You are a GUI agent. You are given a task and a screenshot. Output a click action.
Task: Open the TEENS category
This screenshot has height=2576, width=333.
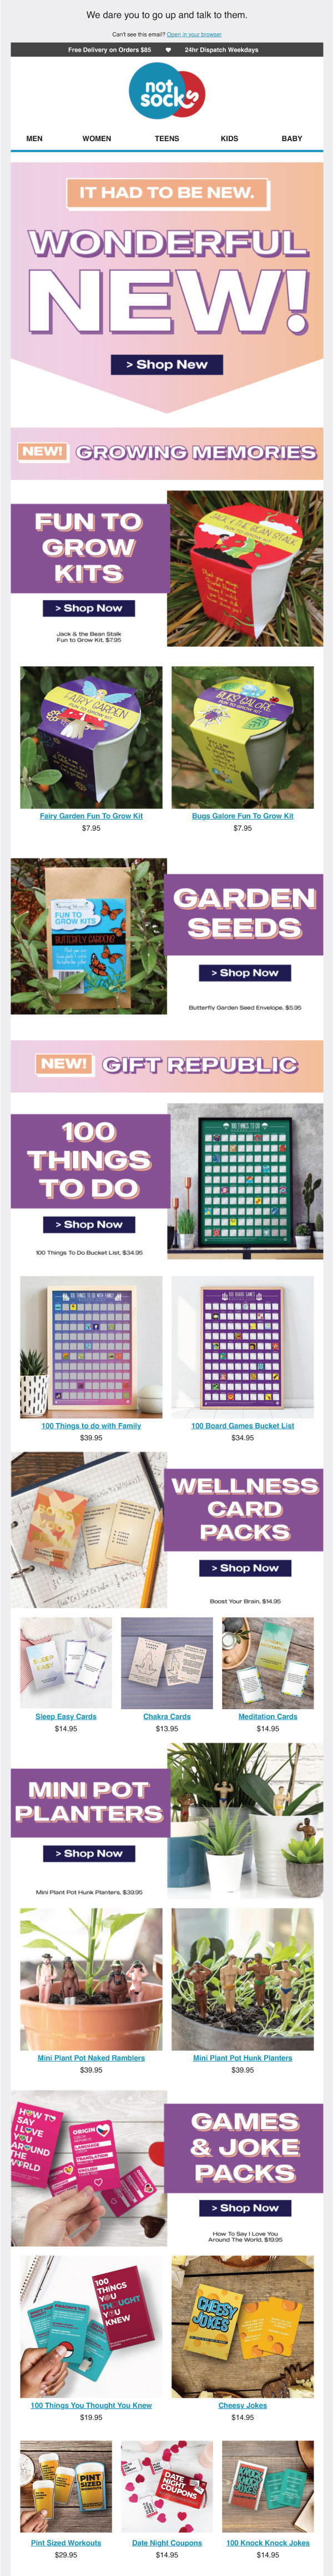pos(167,138)
